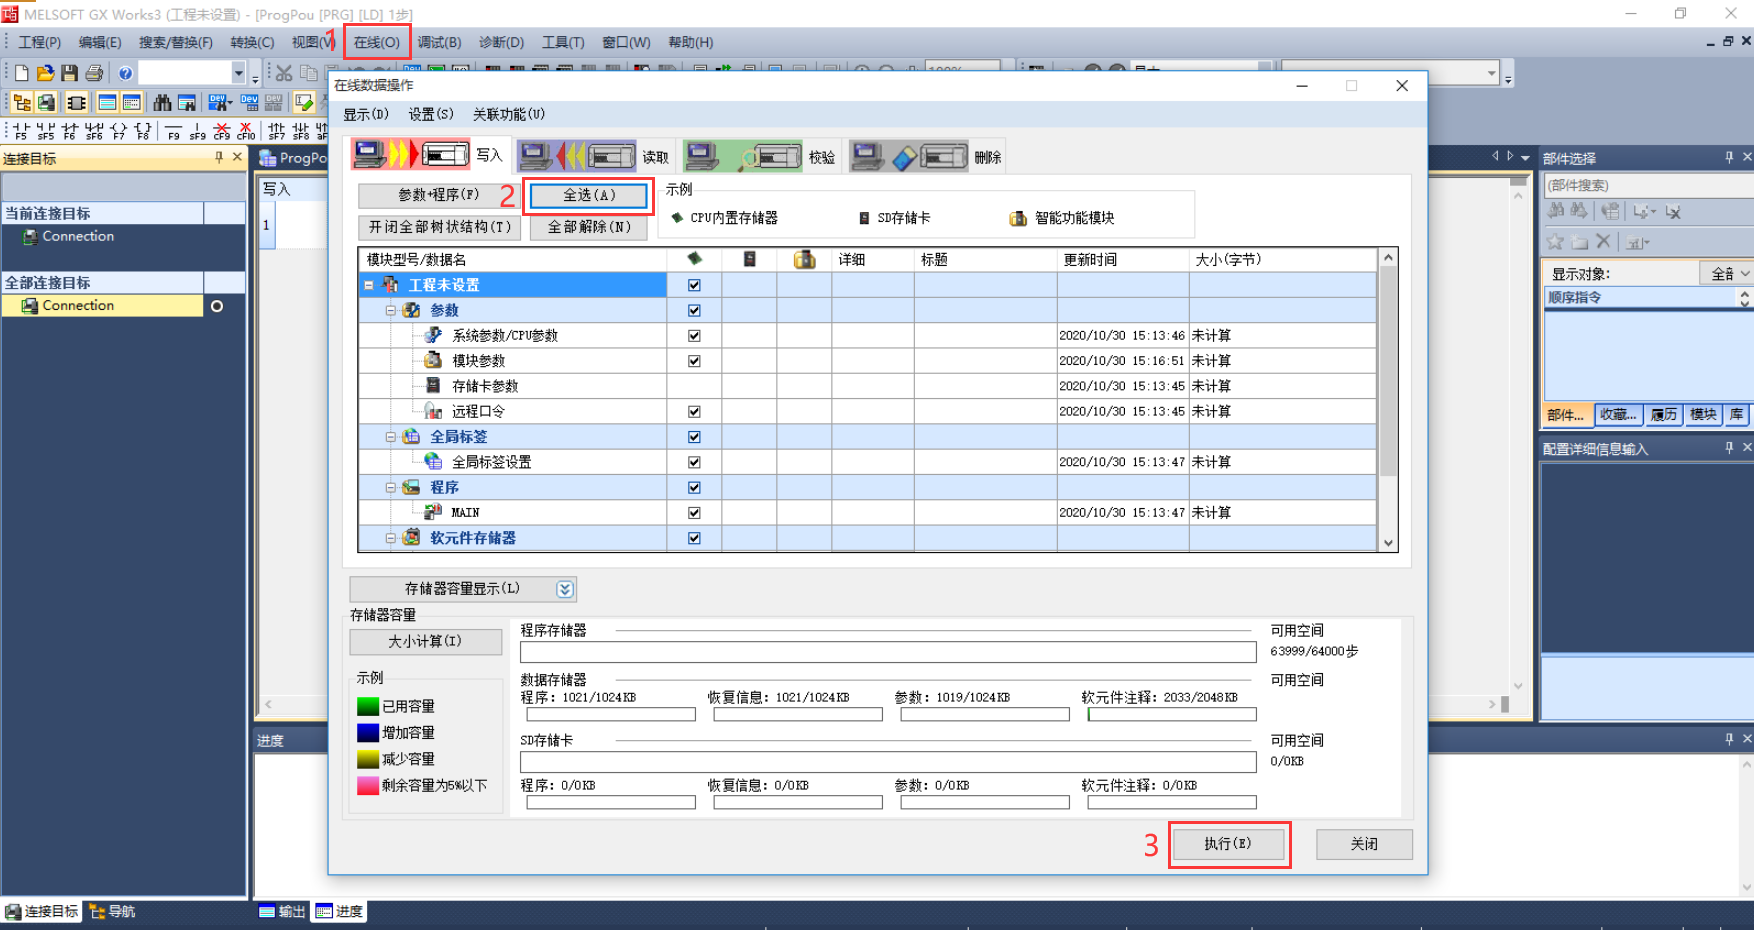Open the Find binoculars icon
1757x930 pixels.
[x=162, y=102]
